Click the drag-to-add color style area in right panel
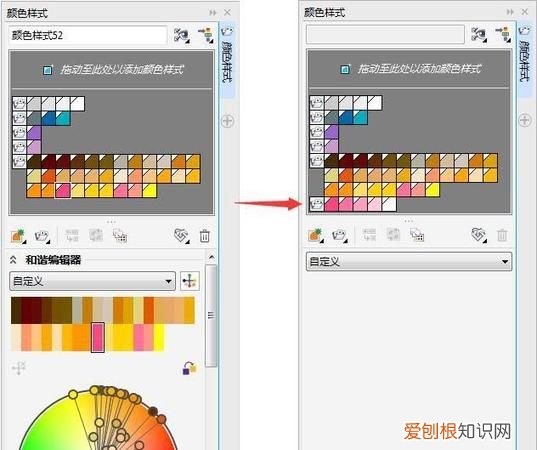The image size is (537, 450). coord(409,69)
